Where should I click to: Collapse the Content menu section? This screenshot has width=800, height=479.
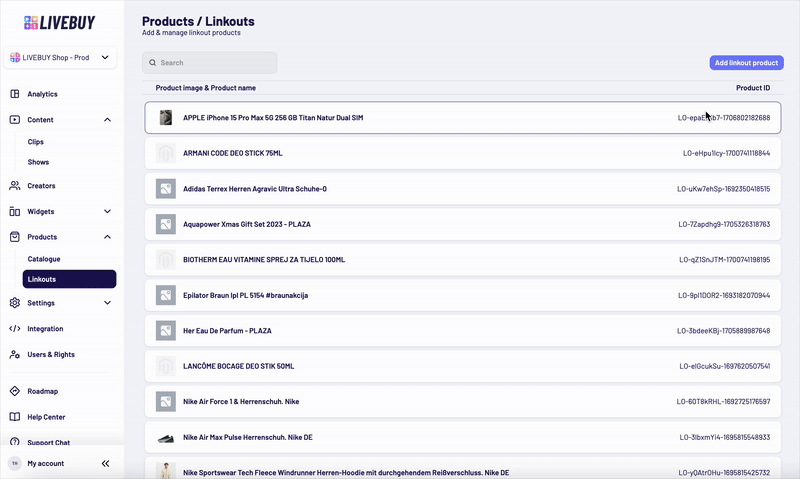107,120
